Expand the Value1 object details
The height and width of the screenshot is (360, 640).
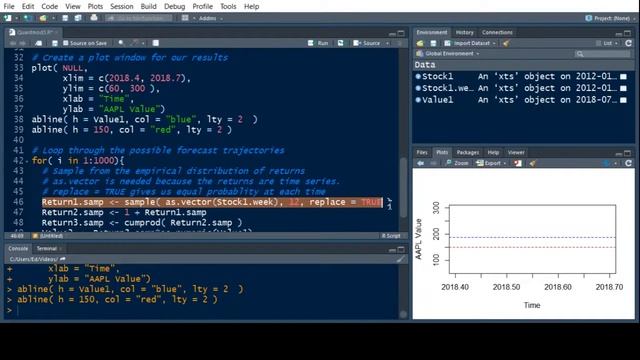point(418,100)
